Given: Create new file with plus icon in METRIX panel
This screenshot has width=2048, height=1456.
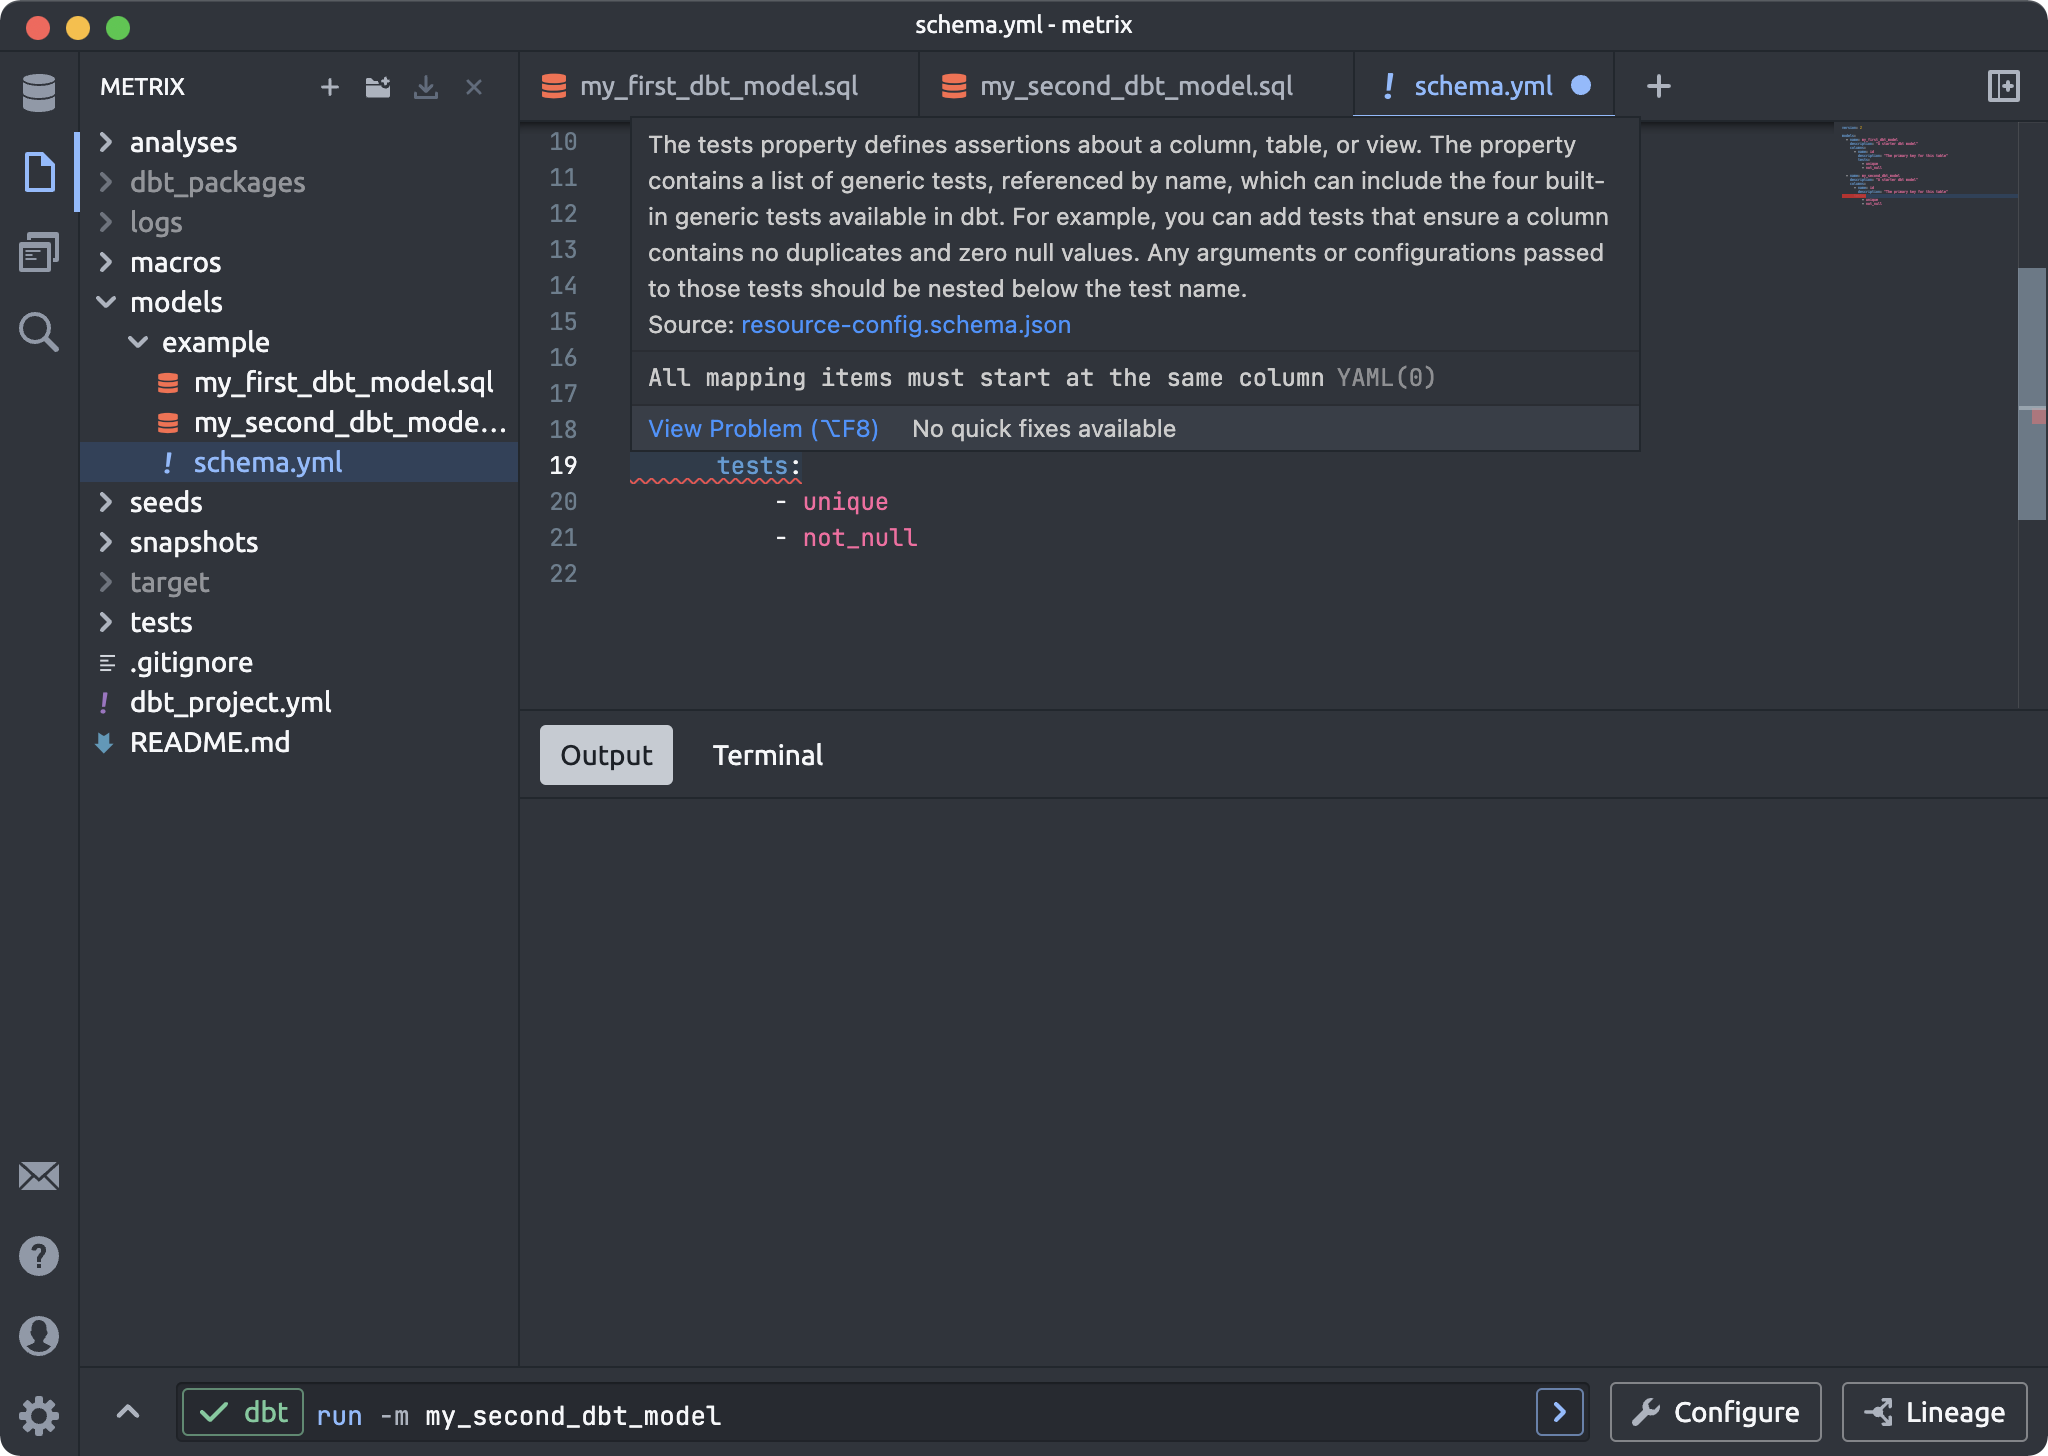Looking at the screenshot, I should [330, 87].
